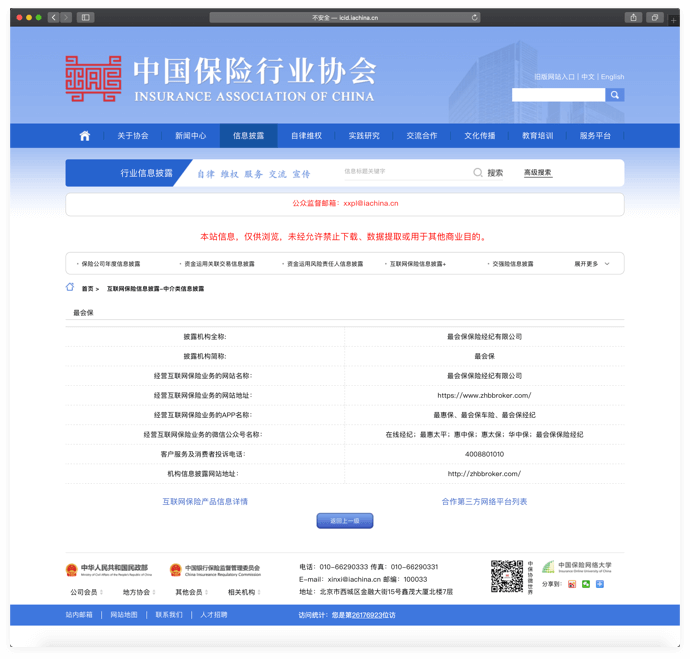This screenshot has height=659, width=690.
Task: Click 高级搜索 link
Action: click(x=538, y=173)
